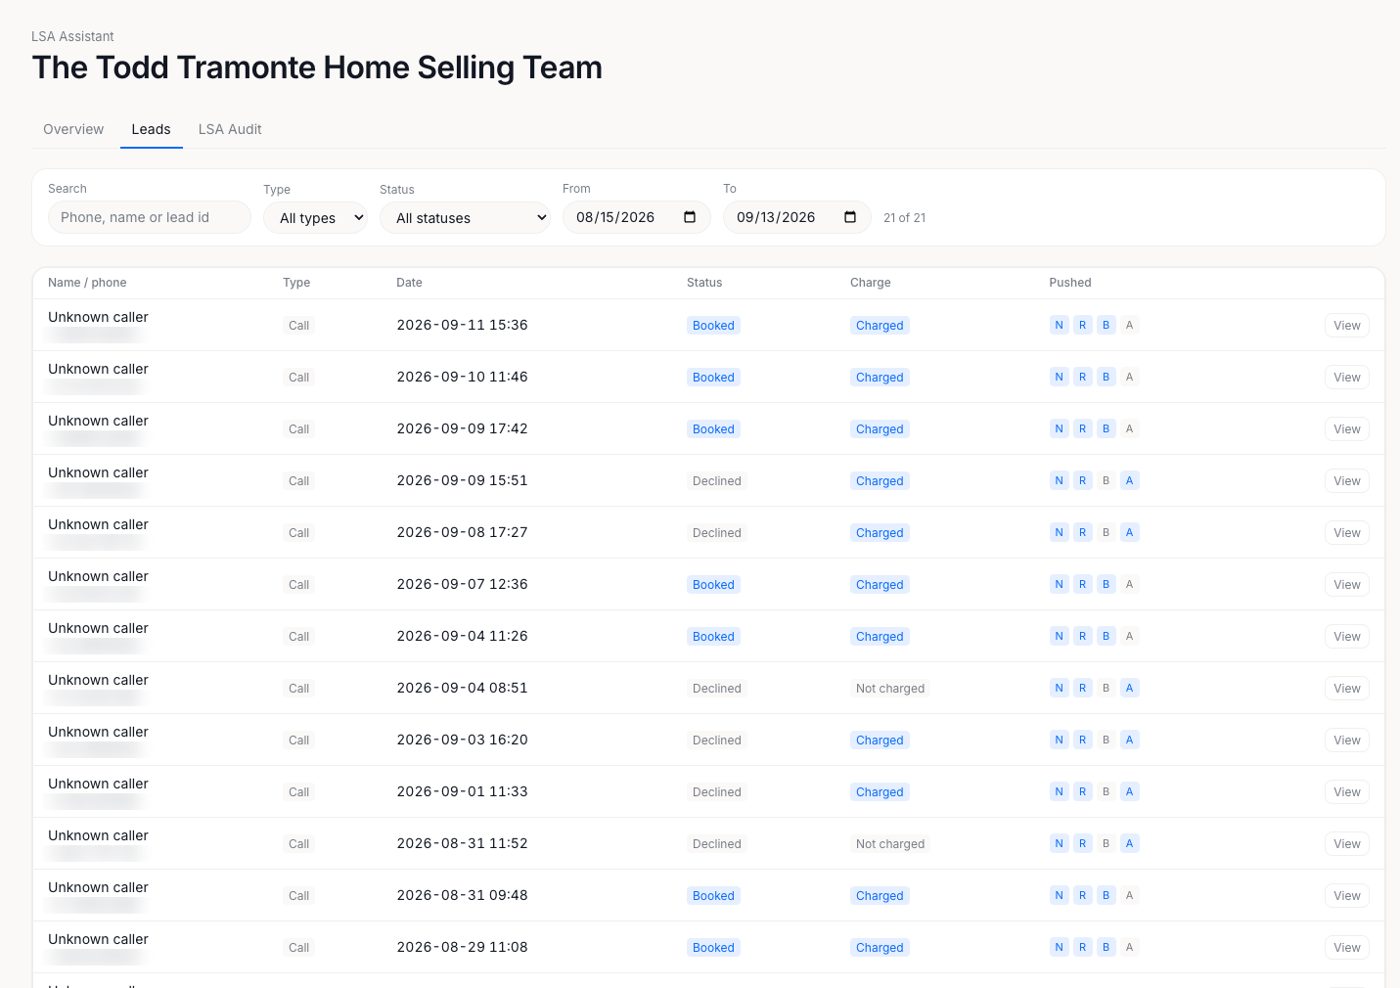Viewport: 1400px width, 988px height.
Task: Click Not charged label in 2026-08-31 11:52 row
Action: (x=890, y=844)
